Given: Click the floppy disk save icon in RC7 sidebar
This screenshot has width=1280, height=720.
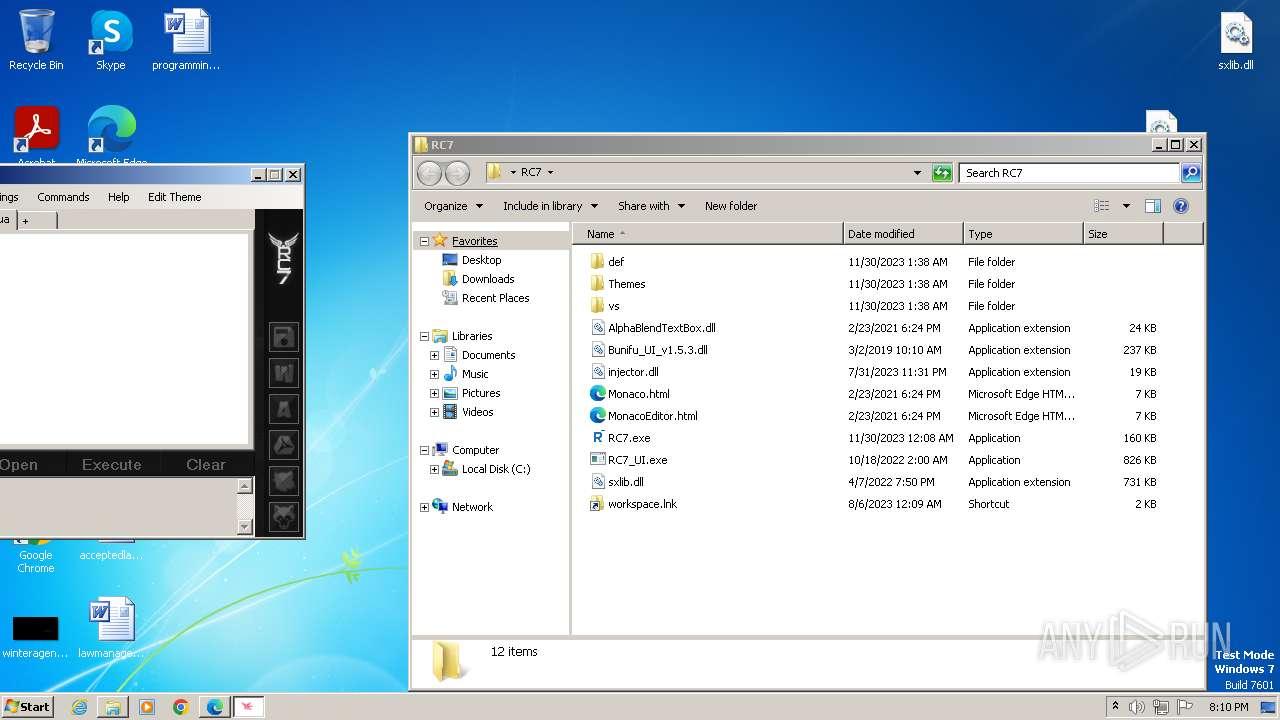Looking at the screenshot, I should coord(284,337).
